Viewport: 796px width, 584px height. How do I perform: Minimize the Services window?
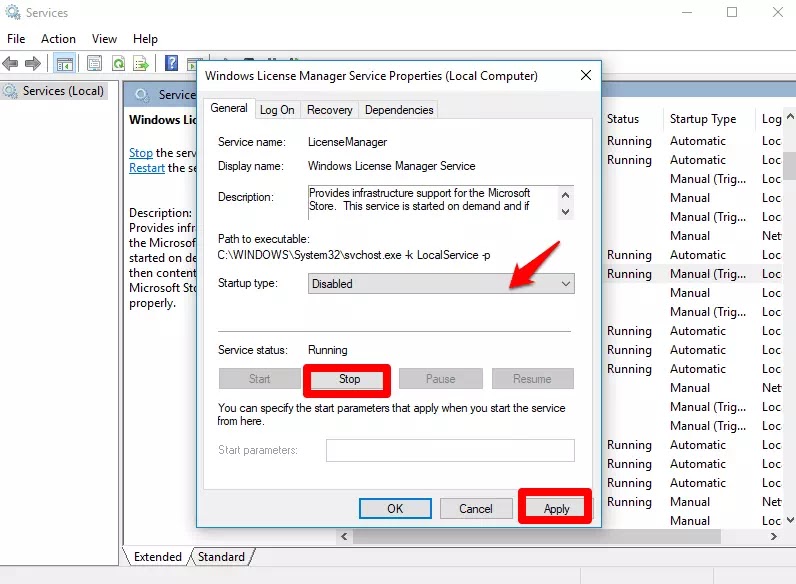pyautogui.click(x=687, y=12)
